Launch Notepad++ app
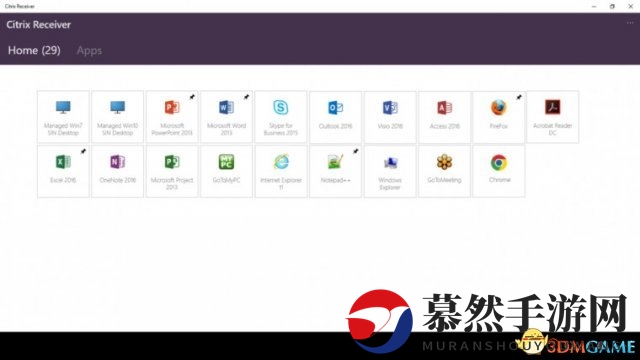The width and height of the screenshot is (640, 360). (x=336, y=171)
